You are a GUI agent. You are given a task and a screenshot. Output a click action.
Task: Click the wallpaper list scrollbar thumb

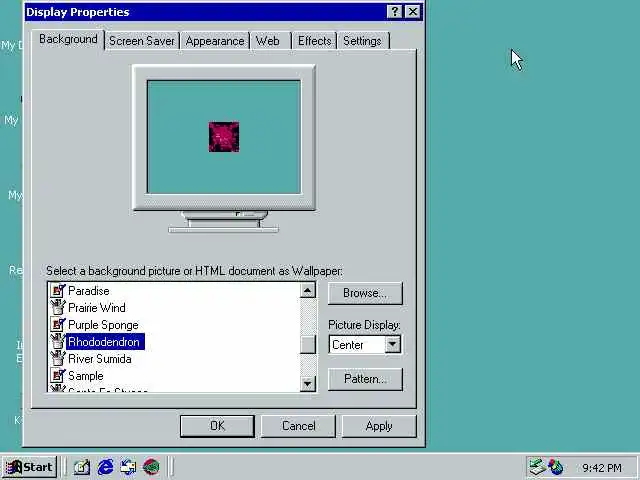(x=308, y=344)
